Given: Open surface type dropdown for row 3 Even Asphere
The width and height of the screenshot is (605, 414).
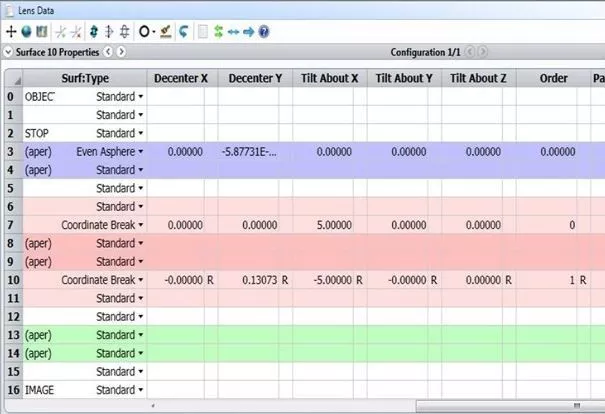Looking at the screenshot, I should (x=141, y=152).
